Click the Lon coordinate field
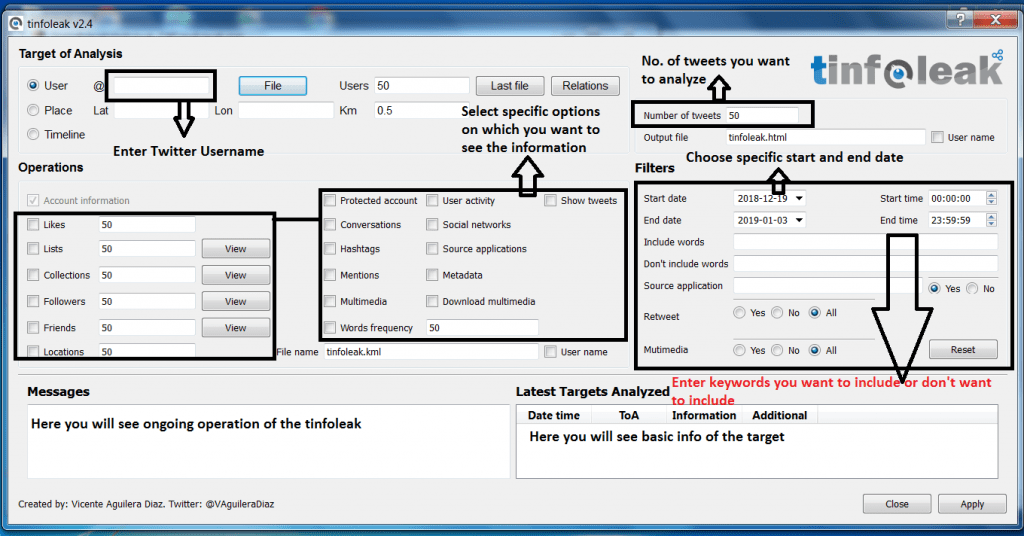1024x536 pixels. [x=286, y=110]
